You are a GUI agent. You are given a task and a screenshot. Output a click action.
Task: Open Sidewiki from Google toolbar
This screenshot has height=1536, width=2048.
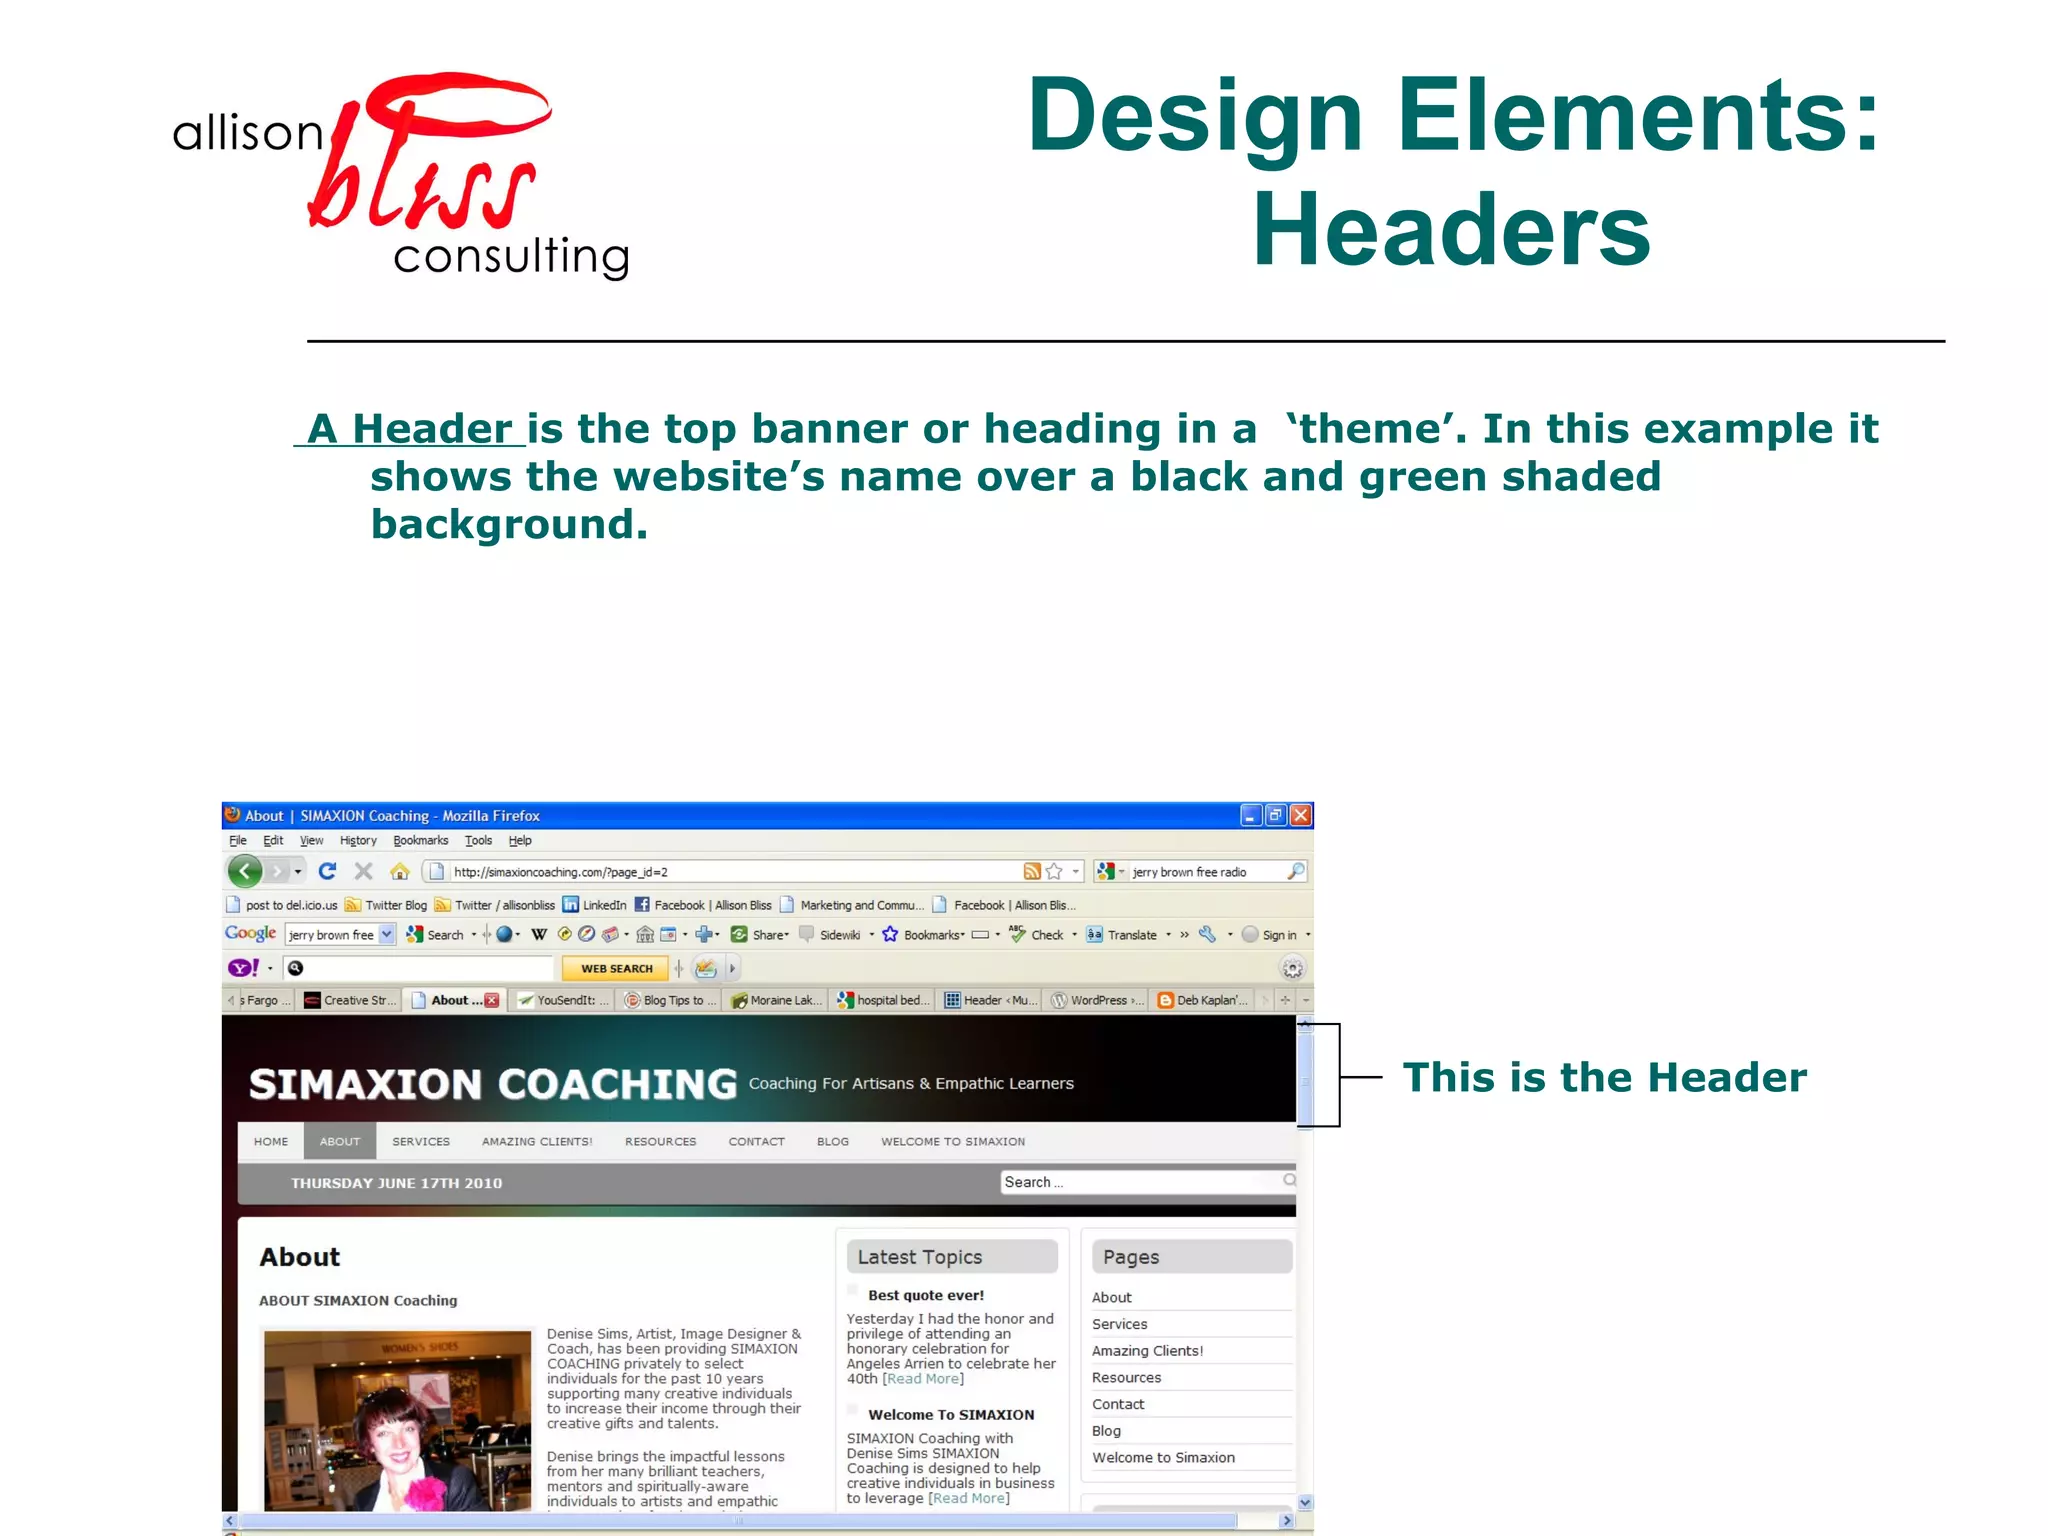point(830,935)
